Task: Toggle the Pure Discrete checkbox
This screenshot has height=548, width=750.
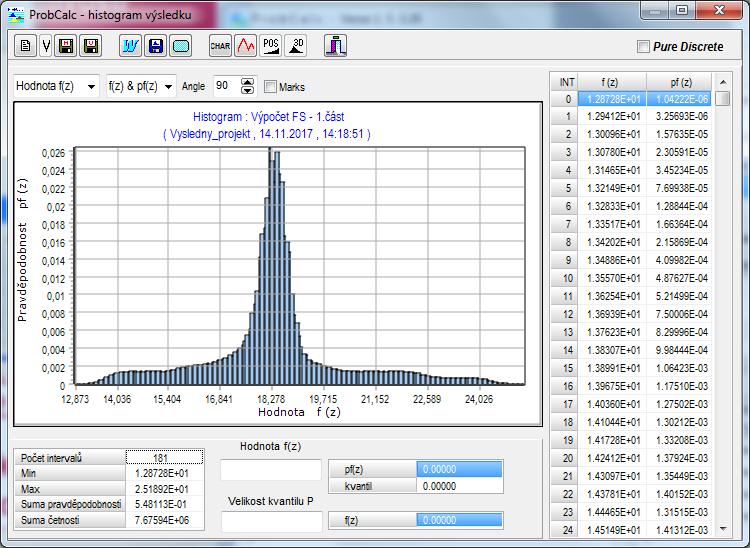Action: [644, 47]
